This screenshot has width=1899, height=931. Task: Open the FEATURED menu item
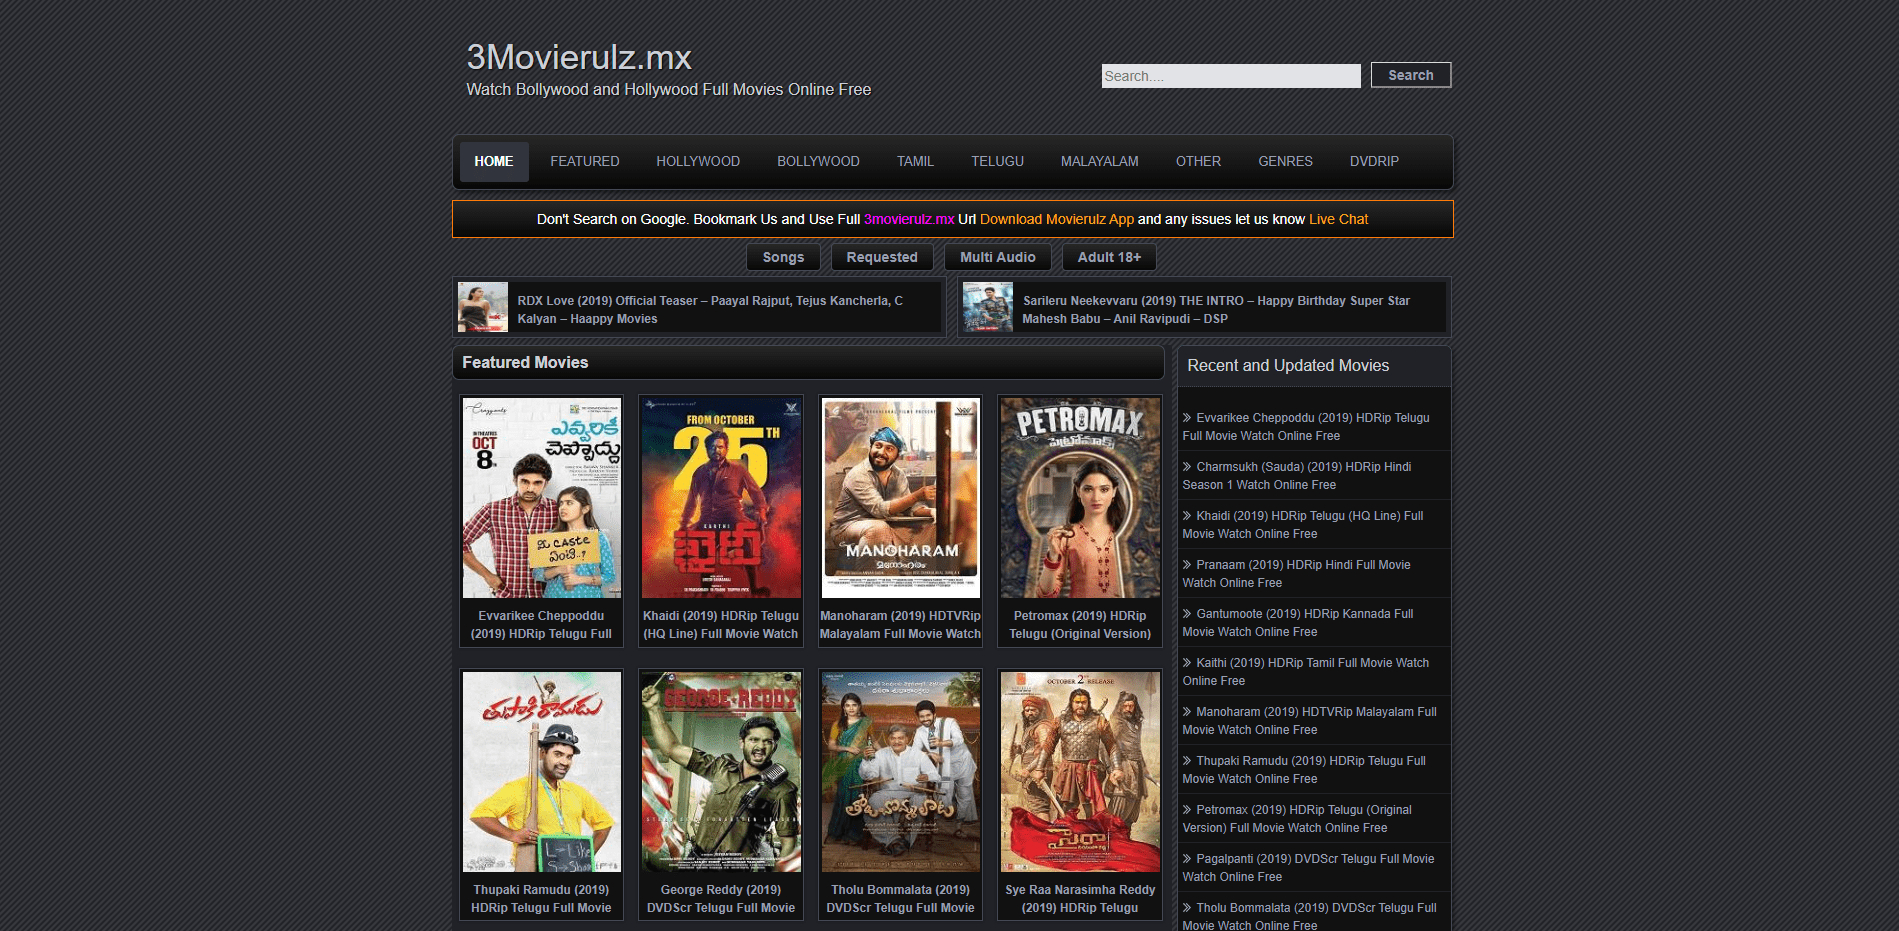(x=585, y=161)
